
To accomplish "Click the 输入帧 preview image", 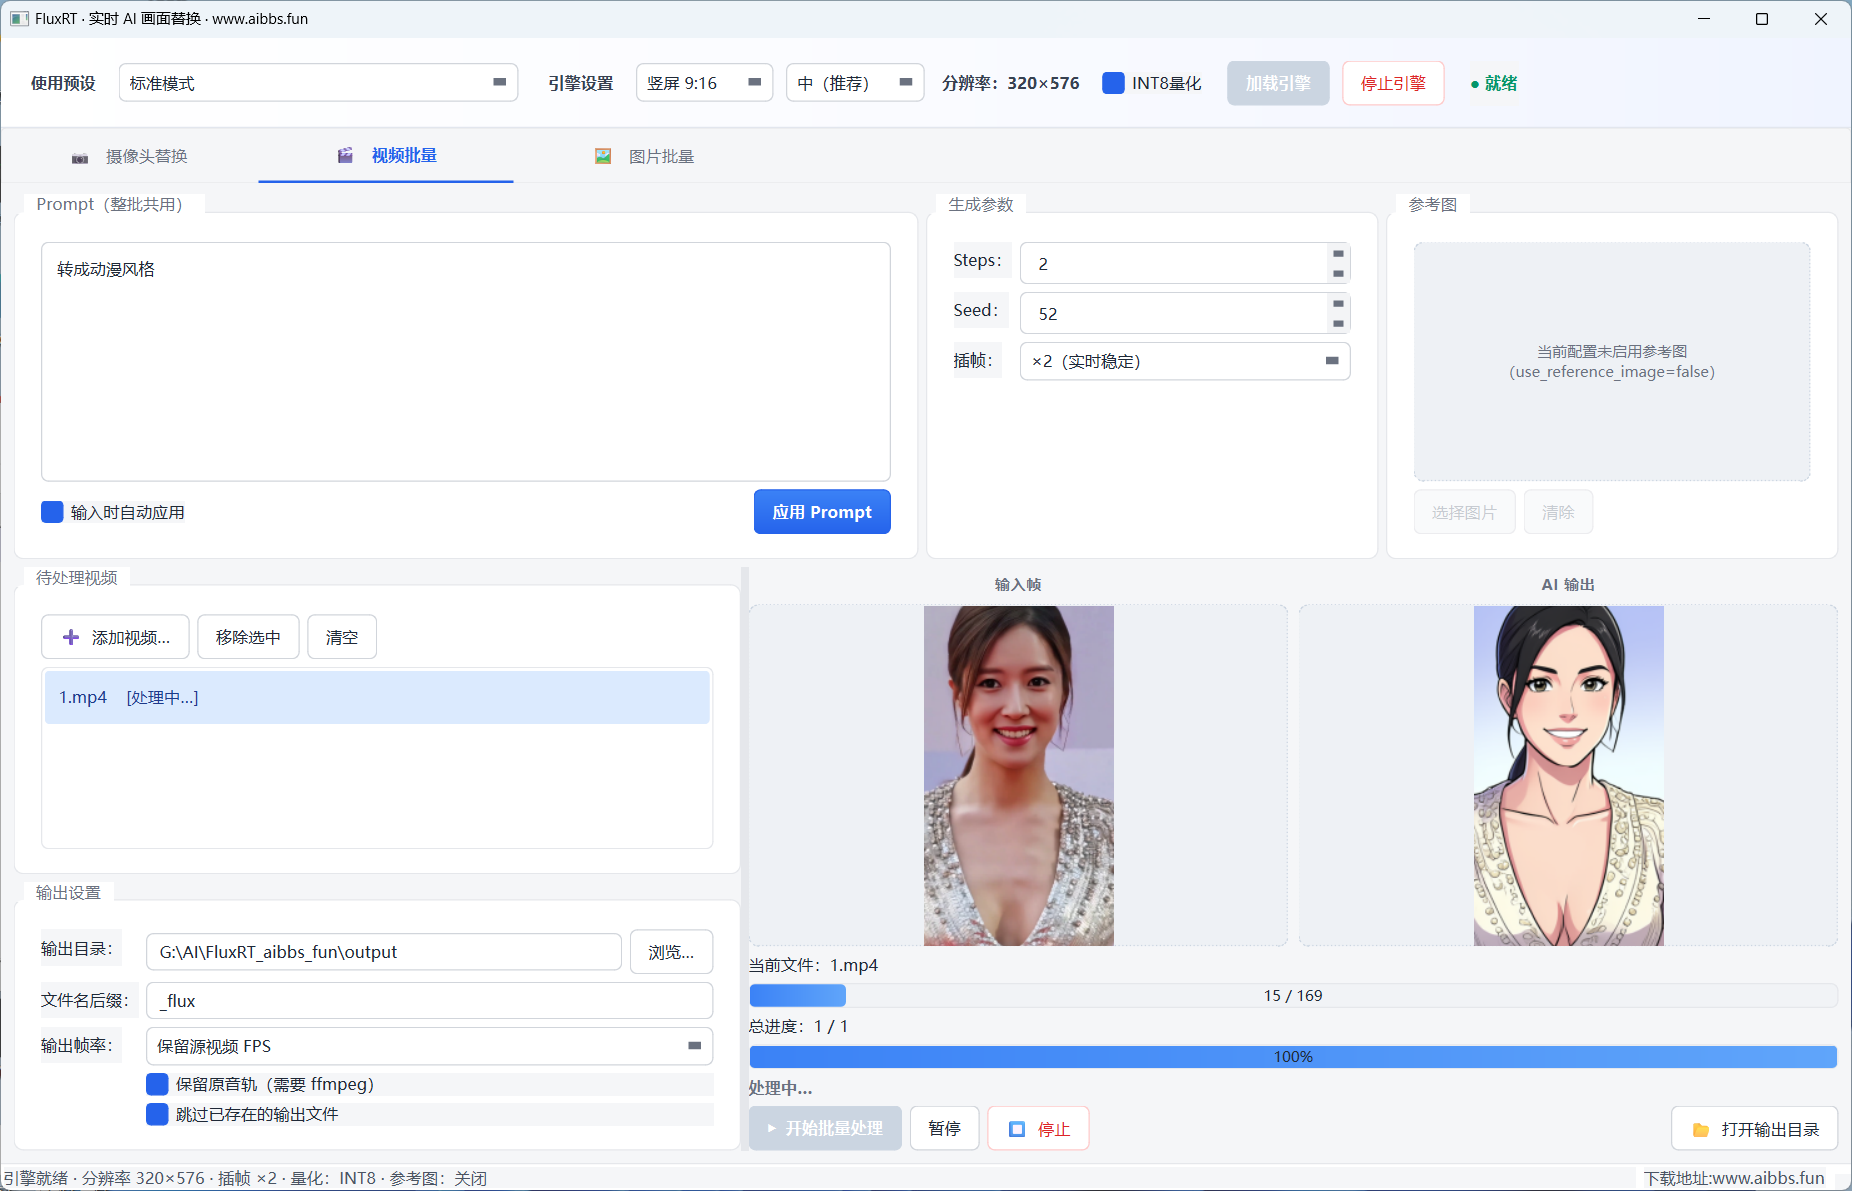I will pyautogui.click(x=1018, y=776).
